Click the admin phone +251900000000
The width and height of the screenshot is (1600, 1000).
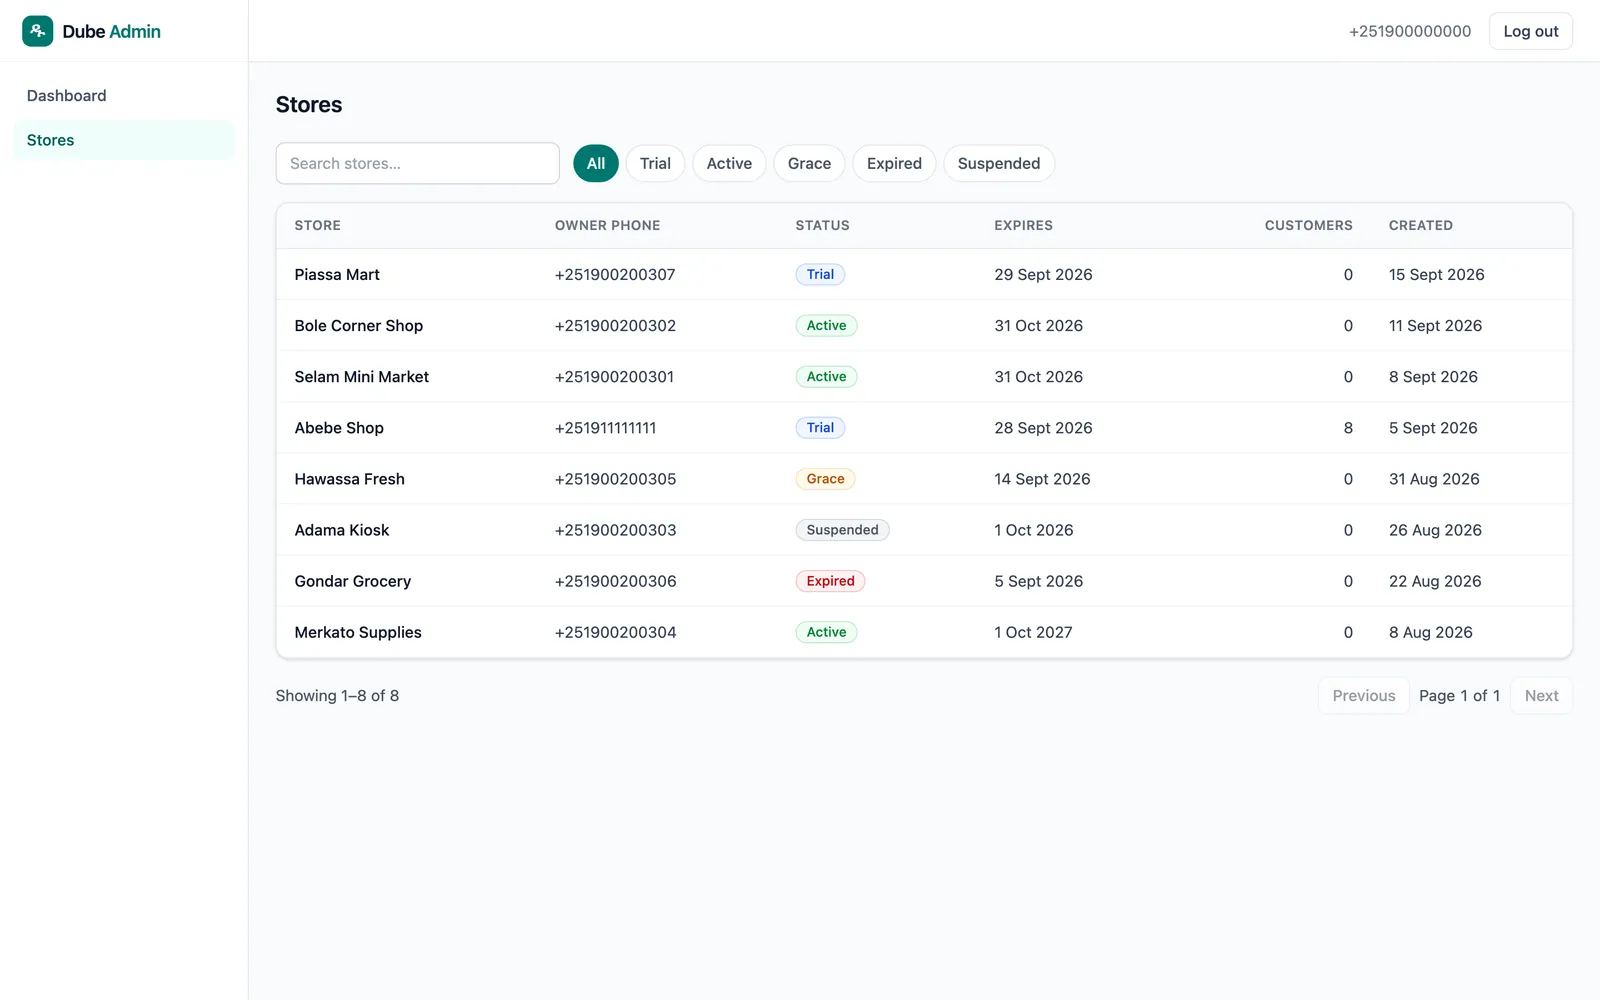tap(1410, 31)
